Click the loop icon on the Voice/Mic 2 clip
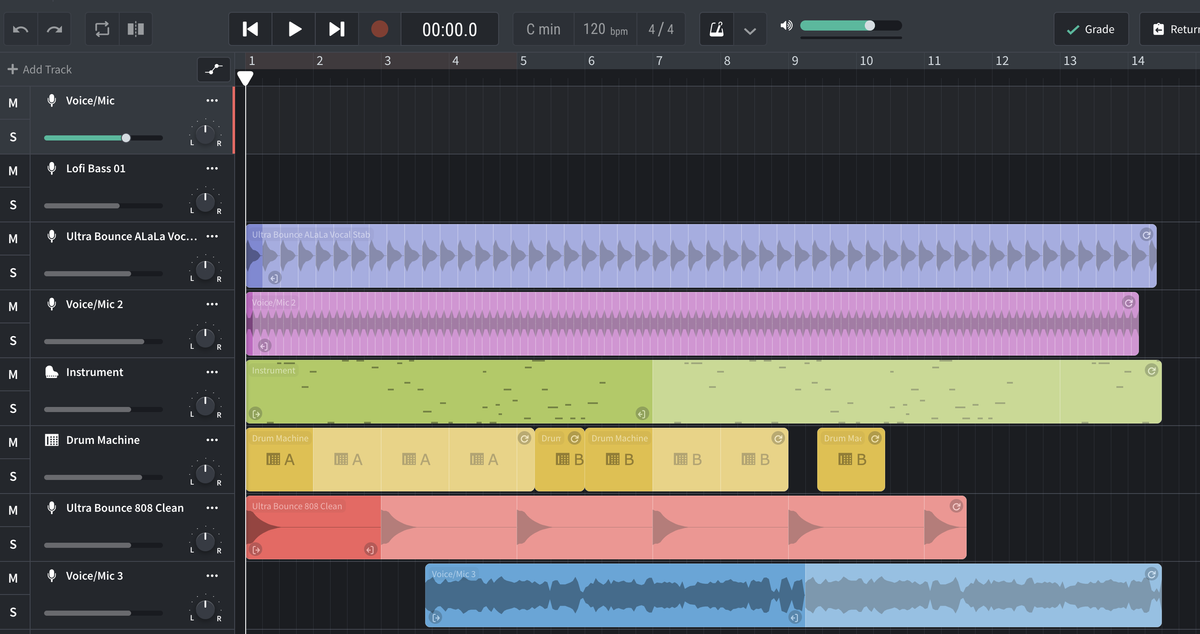Screen dimensions: 1200x634 tap(1129, 302)
